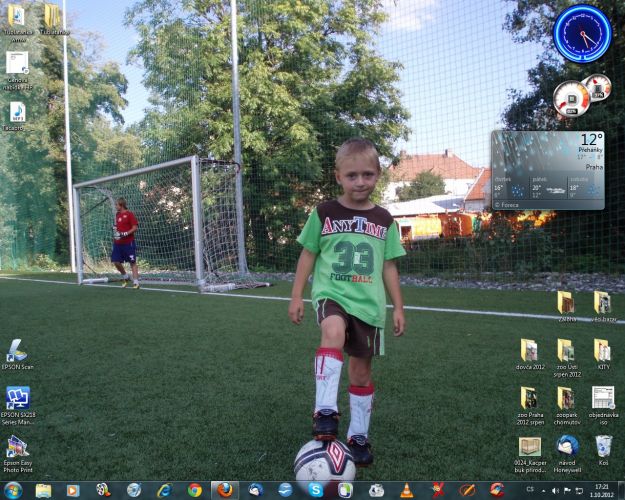This screenshot has width=625, height=500.
Task: Open the Koš recycle bin
Action: [x=603, y=450]
